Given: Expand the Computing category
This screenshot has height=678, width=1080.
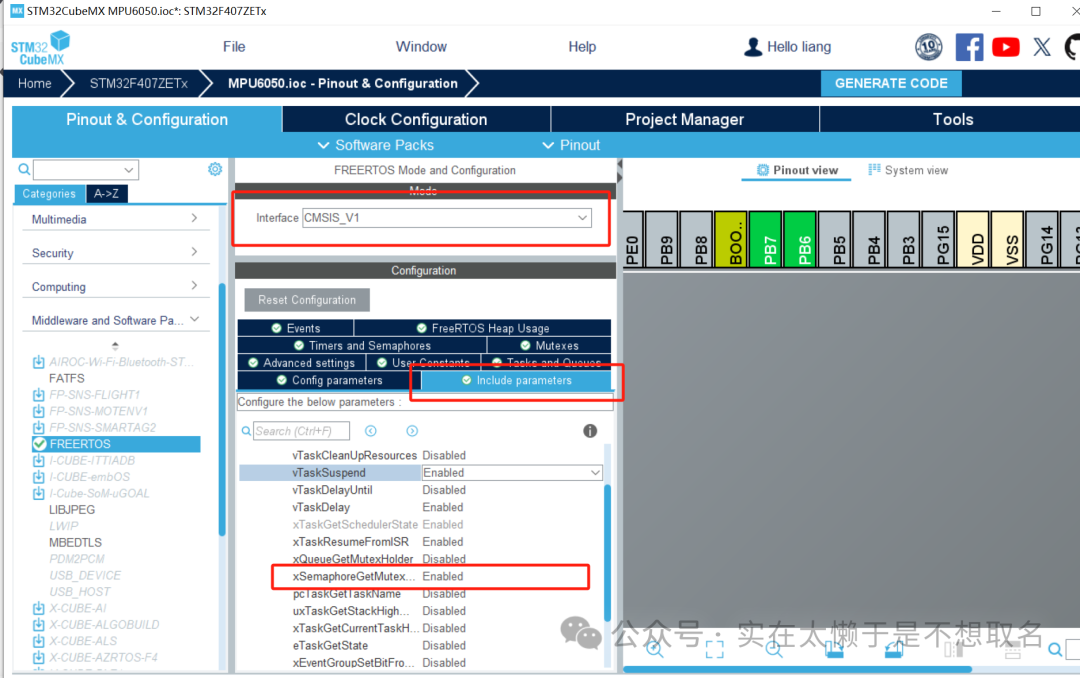Looking at the screenshot, I should [194, 285].
